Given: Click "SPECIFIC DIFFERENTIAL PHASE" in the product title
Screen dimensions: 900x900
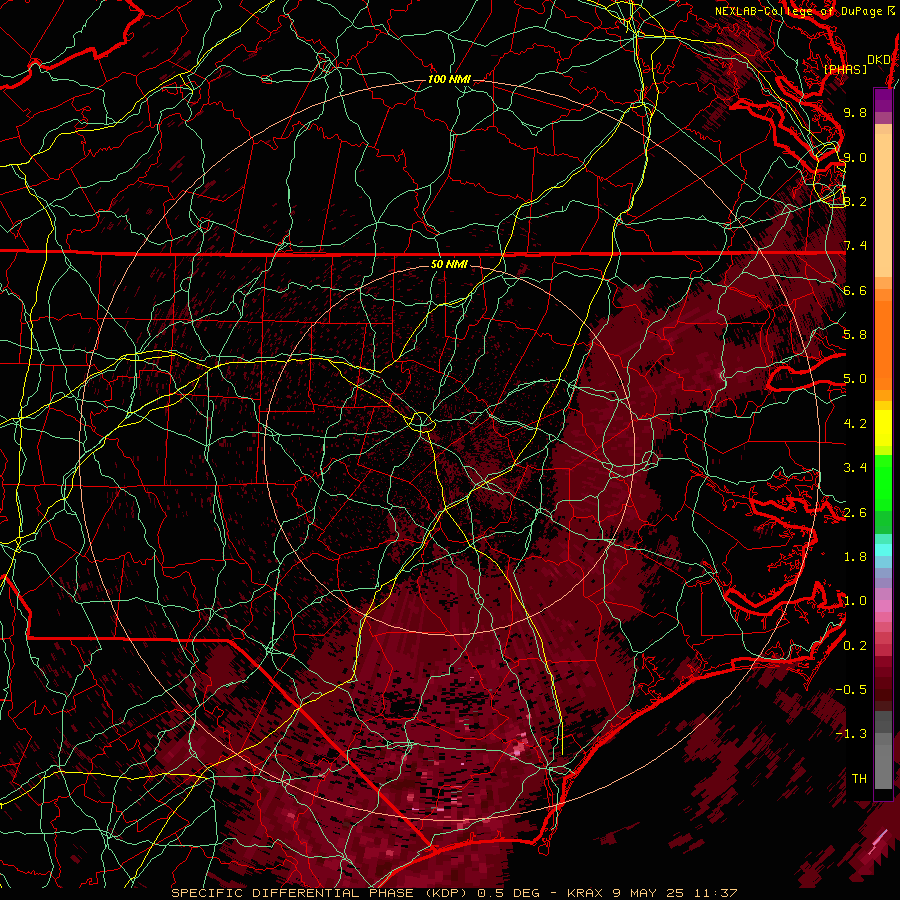Looking at the screenshot, I should tap(292, 893).
